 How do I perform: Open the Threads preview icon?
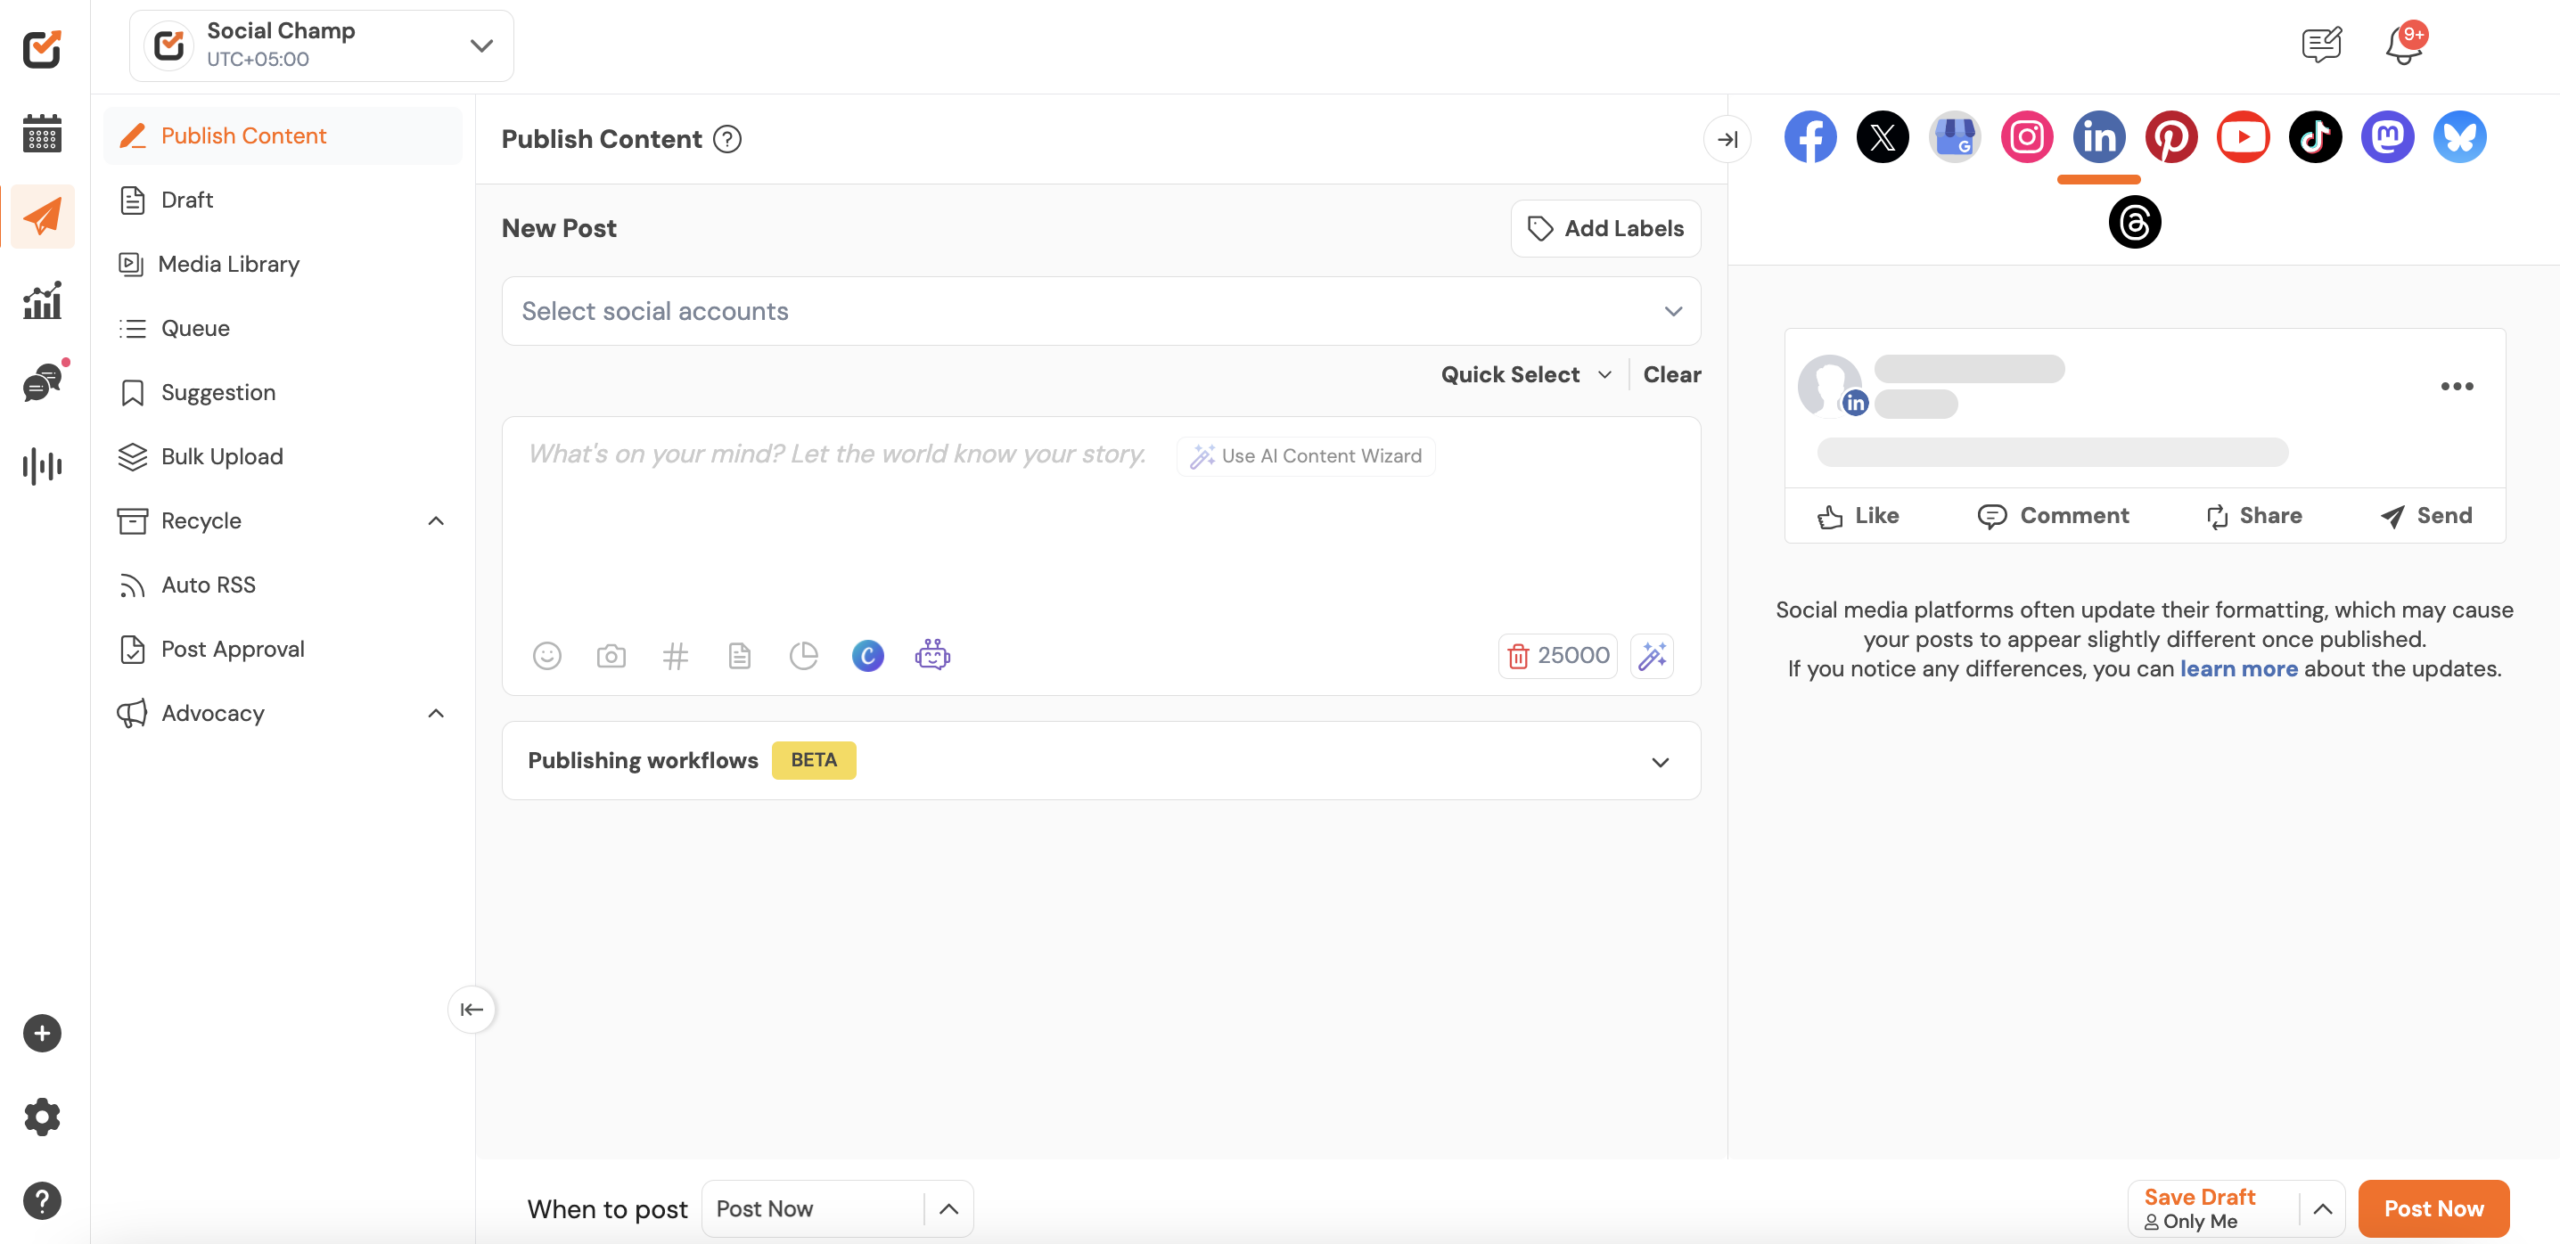coord(2134,222)
